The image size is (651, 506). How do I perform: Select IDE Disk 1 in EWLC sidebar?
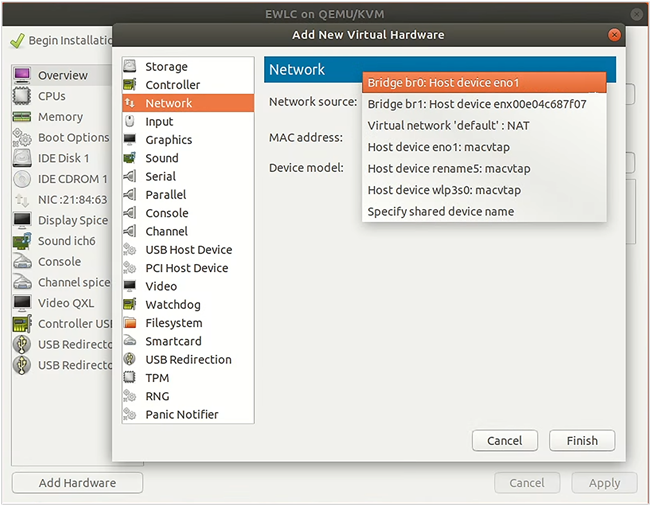(61, 158)
